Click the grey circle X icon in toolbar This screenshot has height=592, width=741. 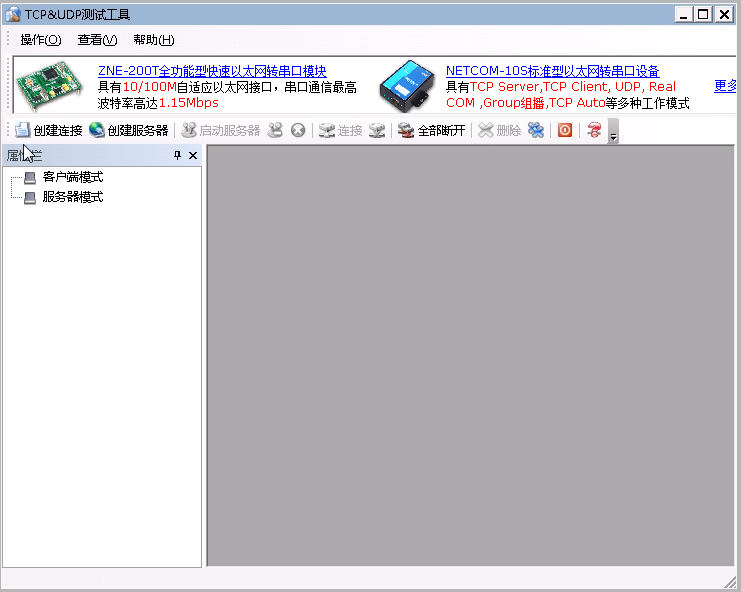click(298, 130)
